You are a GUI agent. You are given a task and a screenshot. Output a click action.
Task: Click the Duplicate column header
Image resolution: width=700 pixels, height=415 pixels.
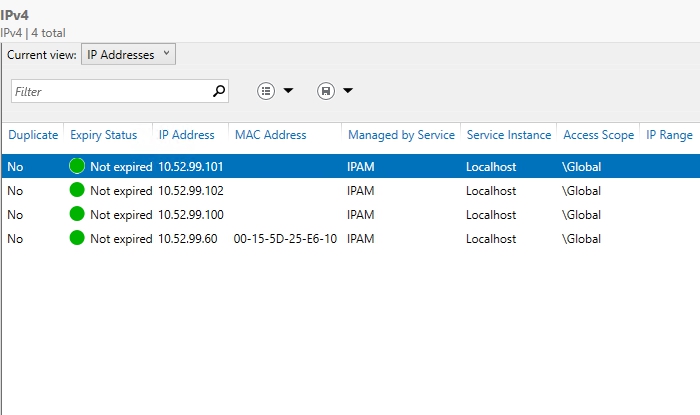[x=33, y=135]
